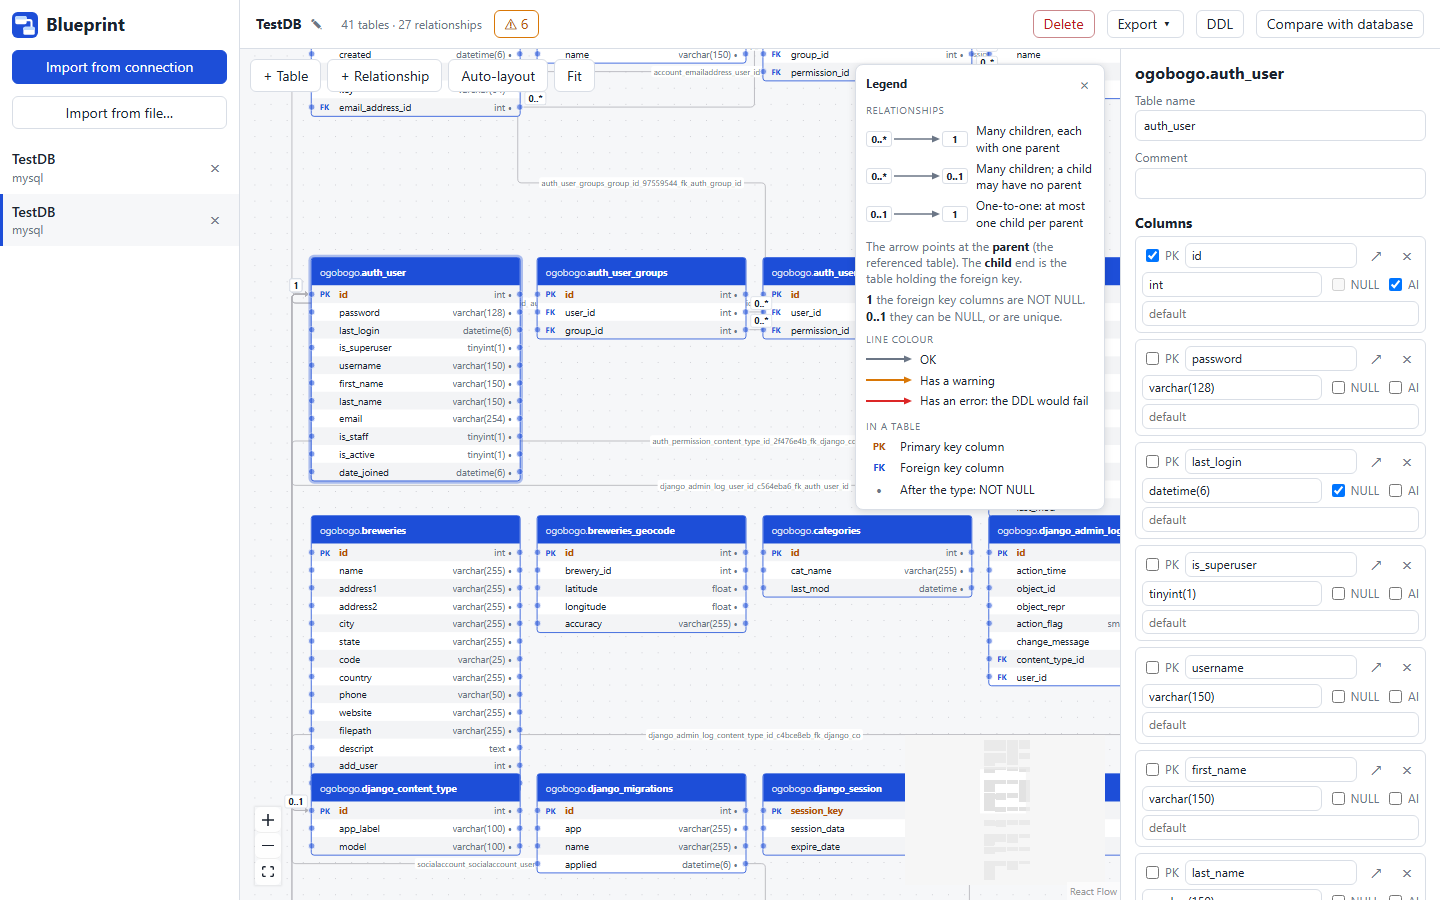Click the fit-view fullscreen canvas icon
This screenshot has width=1440, height=900.
[x=268, y=872]
